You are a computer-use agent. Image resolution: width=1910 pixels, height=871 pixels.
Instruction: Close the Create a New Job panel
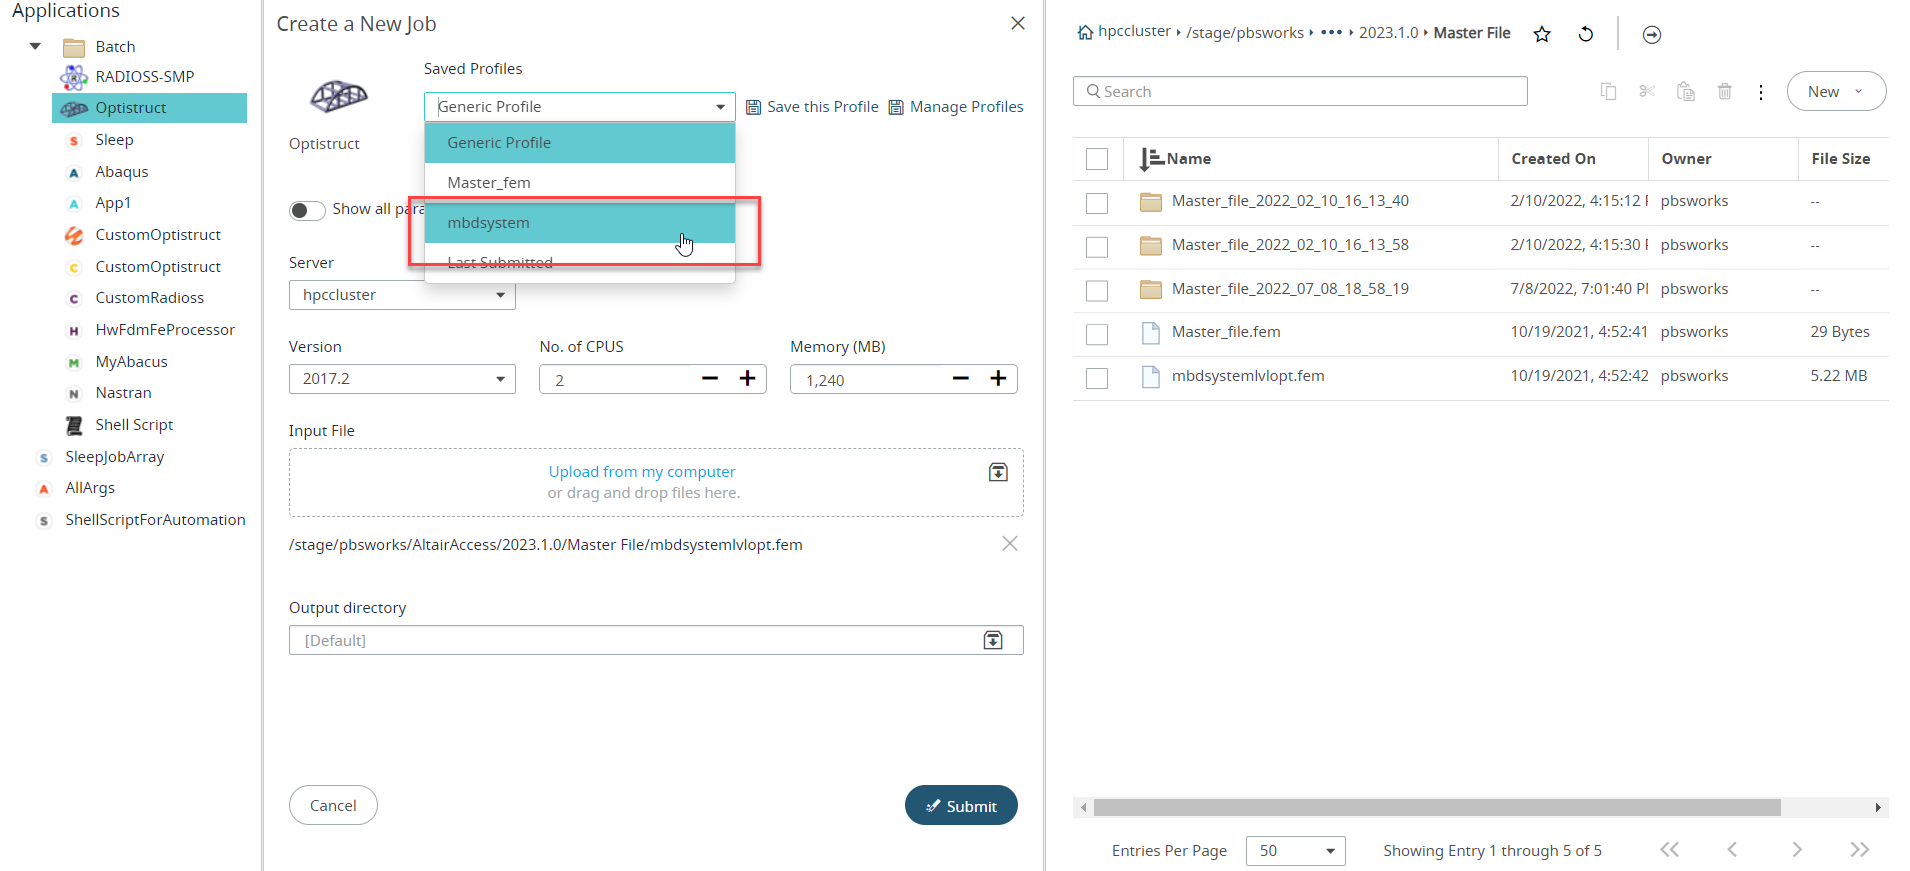tap(1018, 23)
